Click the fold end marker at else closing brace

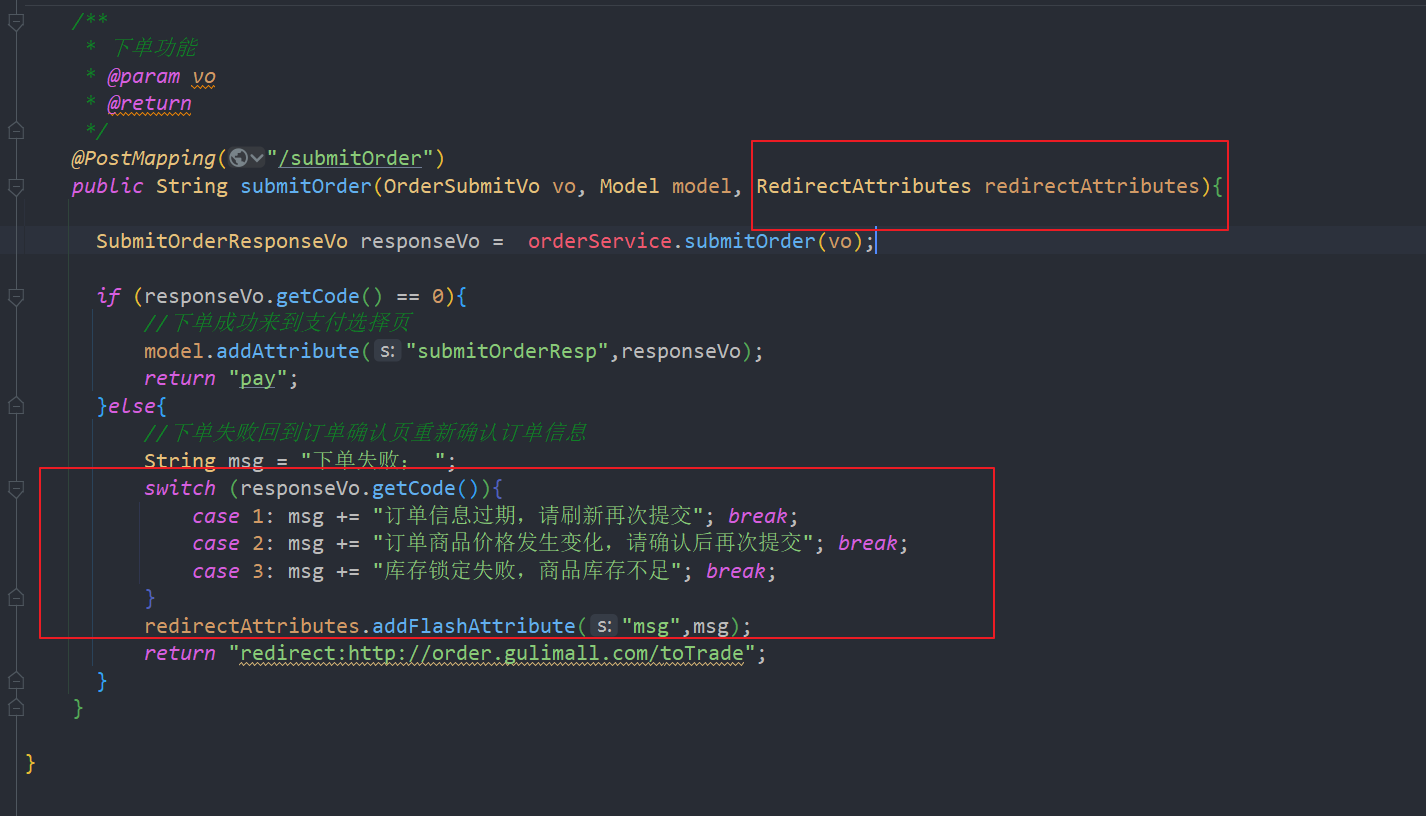[16, 681]
